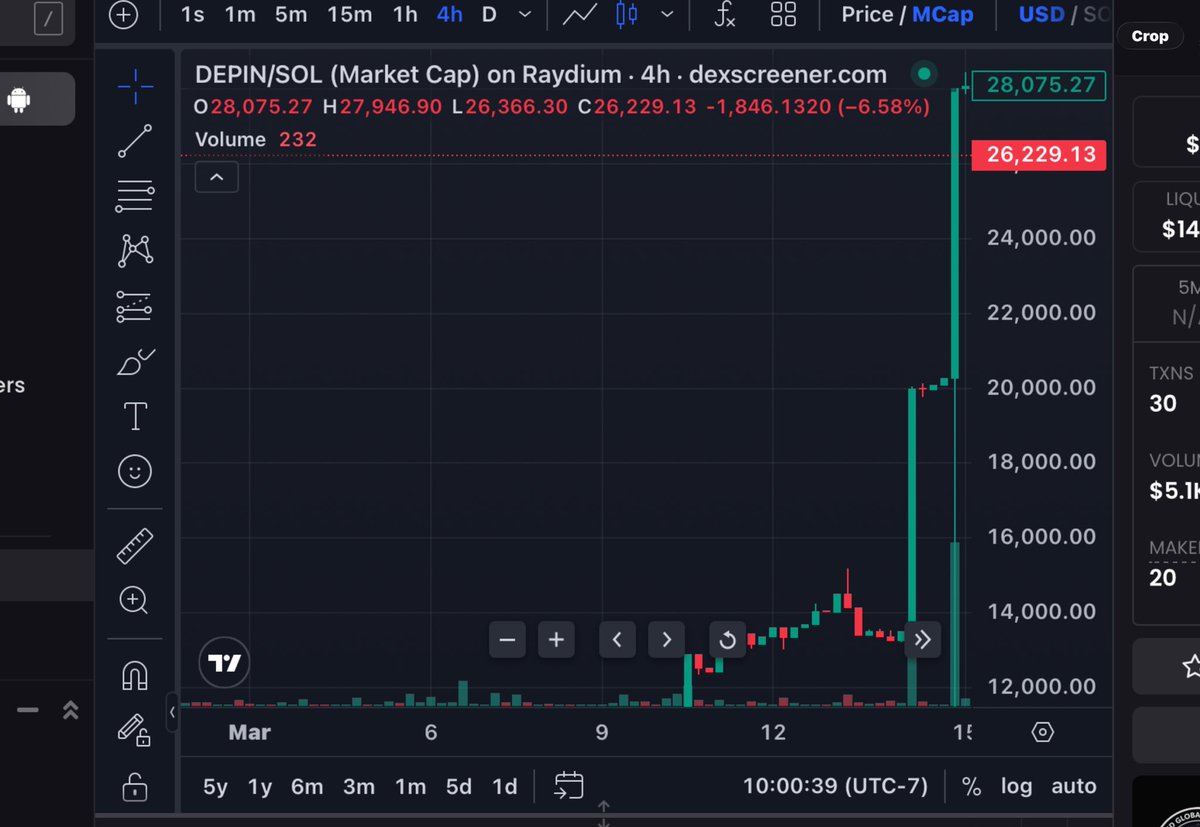Viewport: 1200px width, 827px height.
Task: Zoom out chart with minus button
Action: point(508,640)
